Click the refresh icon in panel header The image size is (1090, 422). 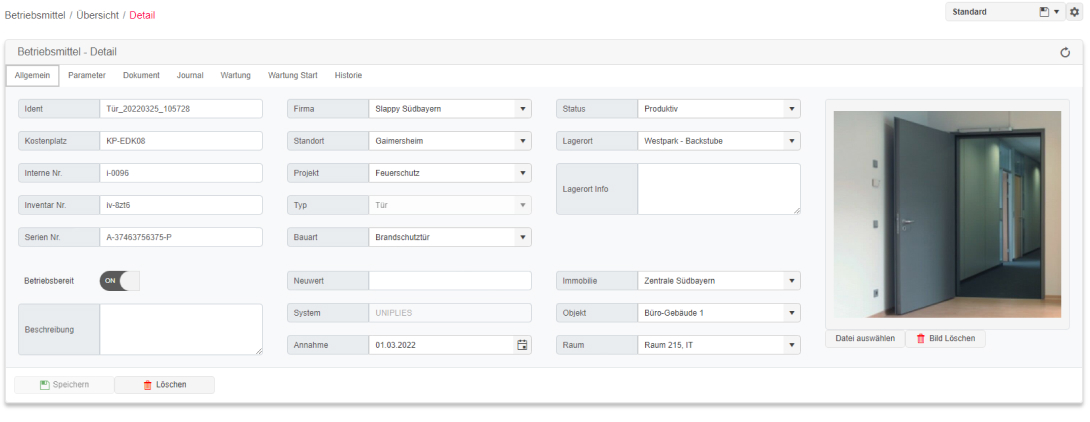pyautogui.click(x=1065, y=52)
